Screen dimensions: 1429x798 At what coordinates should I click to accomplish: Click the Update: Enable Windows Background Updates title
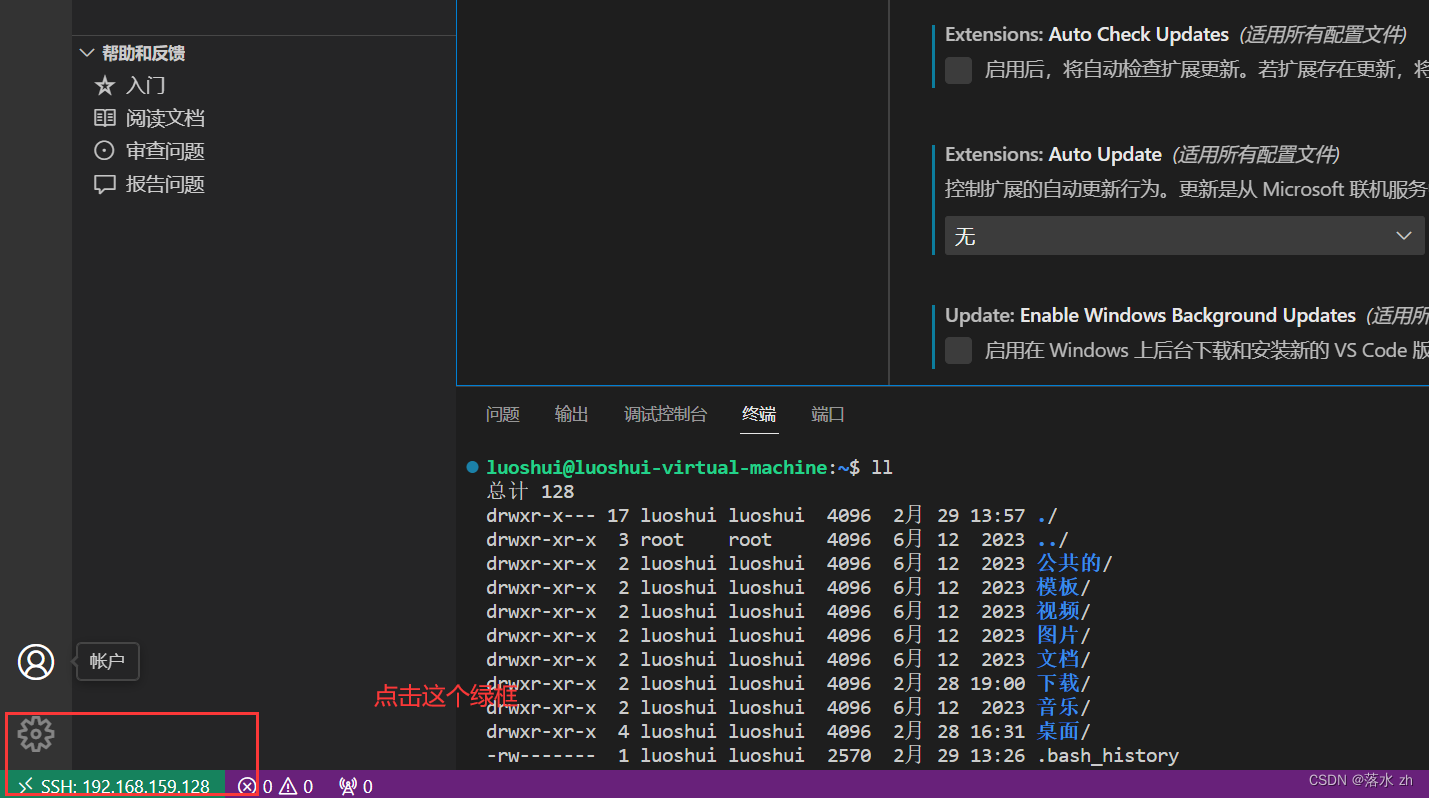tap(1150, 315)
